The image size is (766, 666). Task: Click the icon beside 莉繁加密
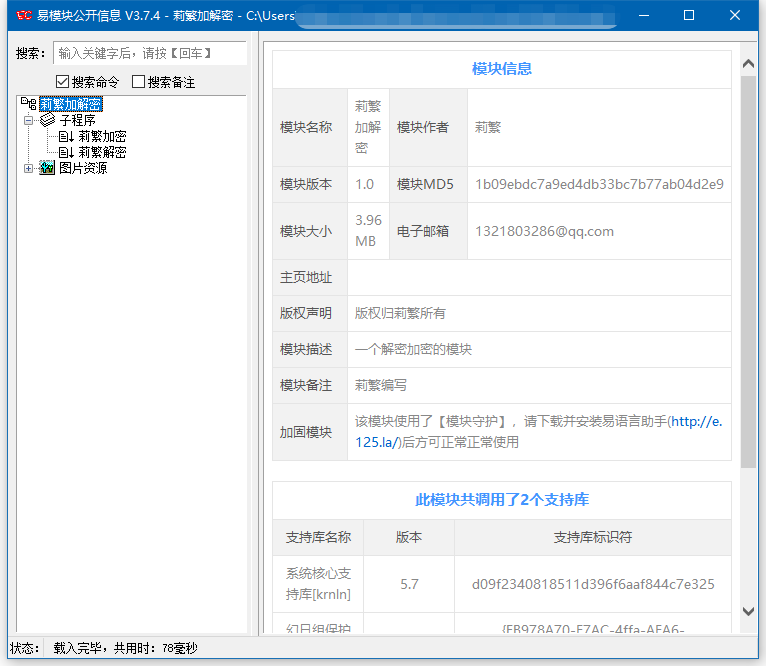pos(66,136)
